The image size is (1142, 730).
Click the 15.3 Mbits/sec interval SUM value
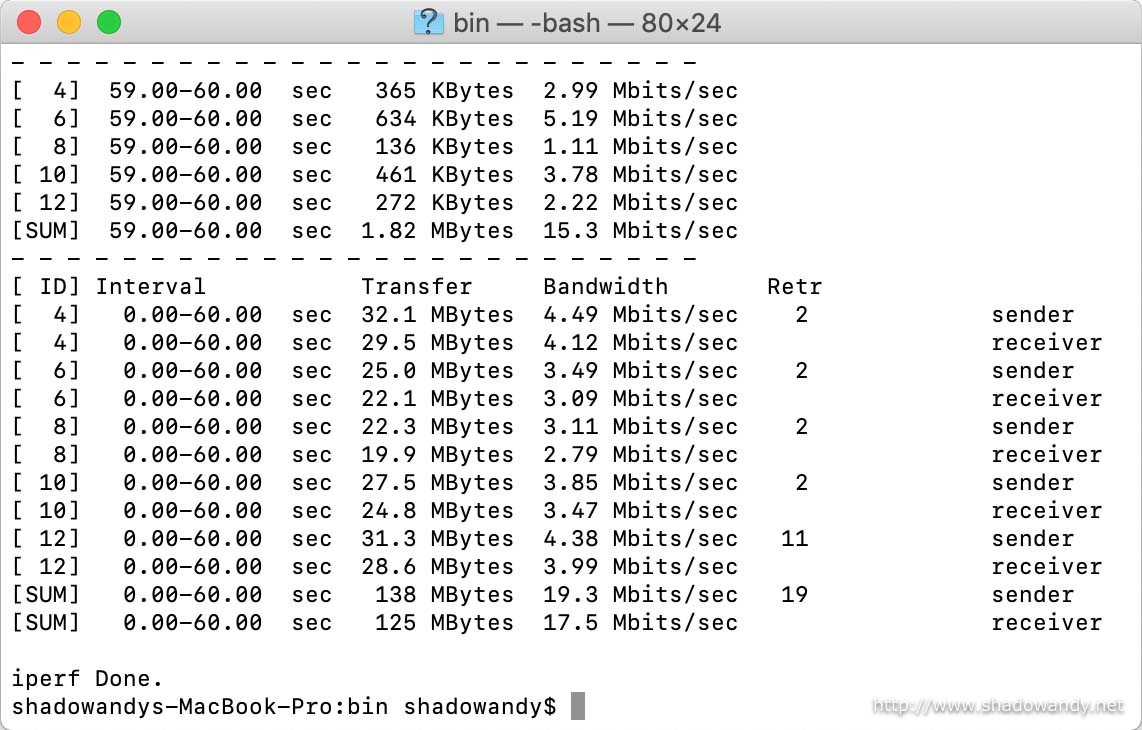coord(640,230)
